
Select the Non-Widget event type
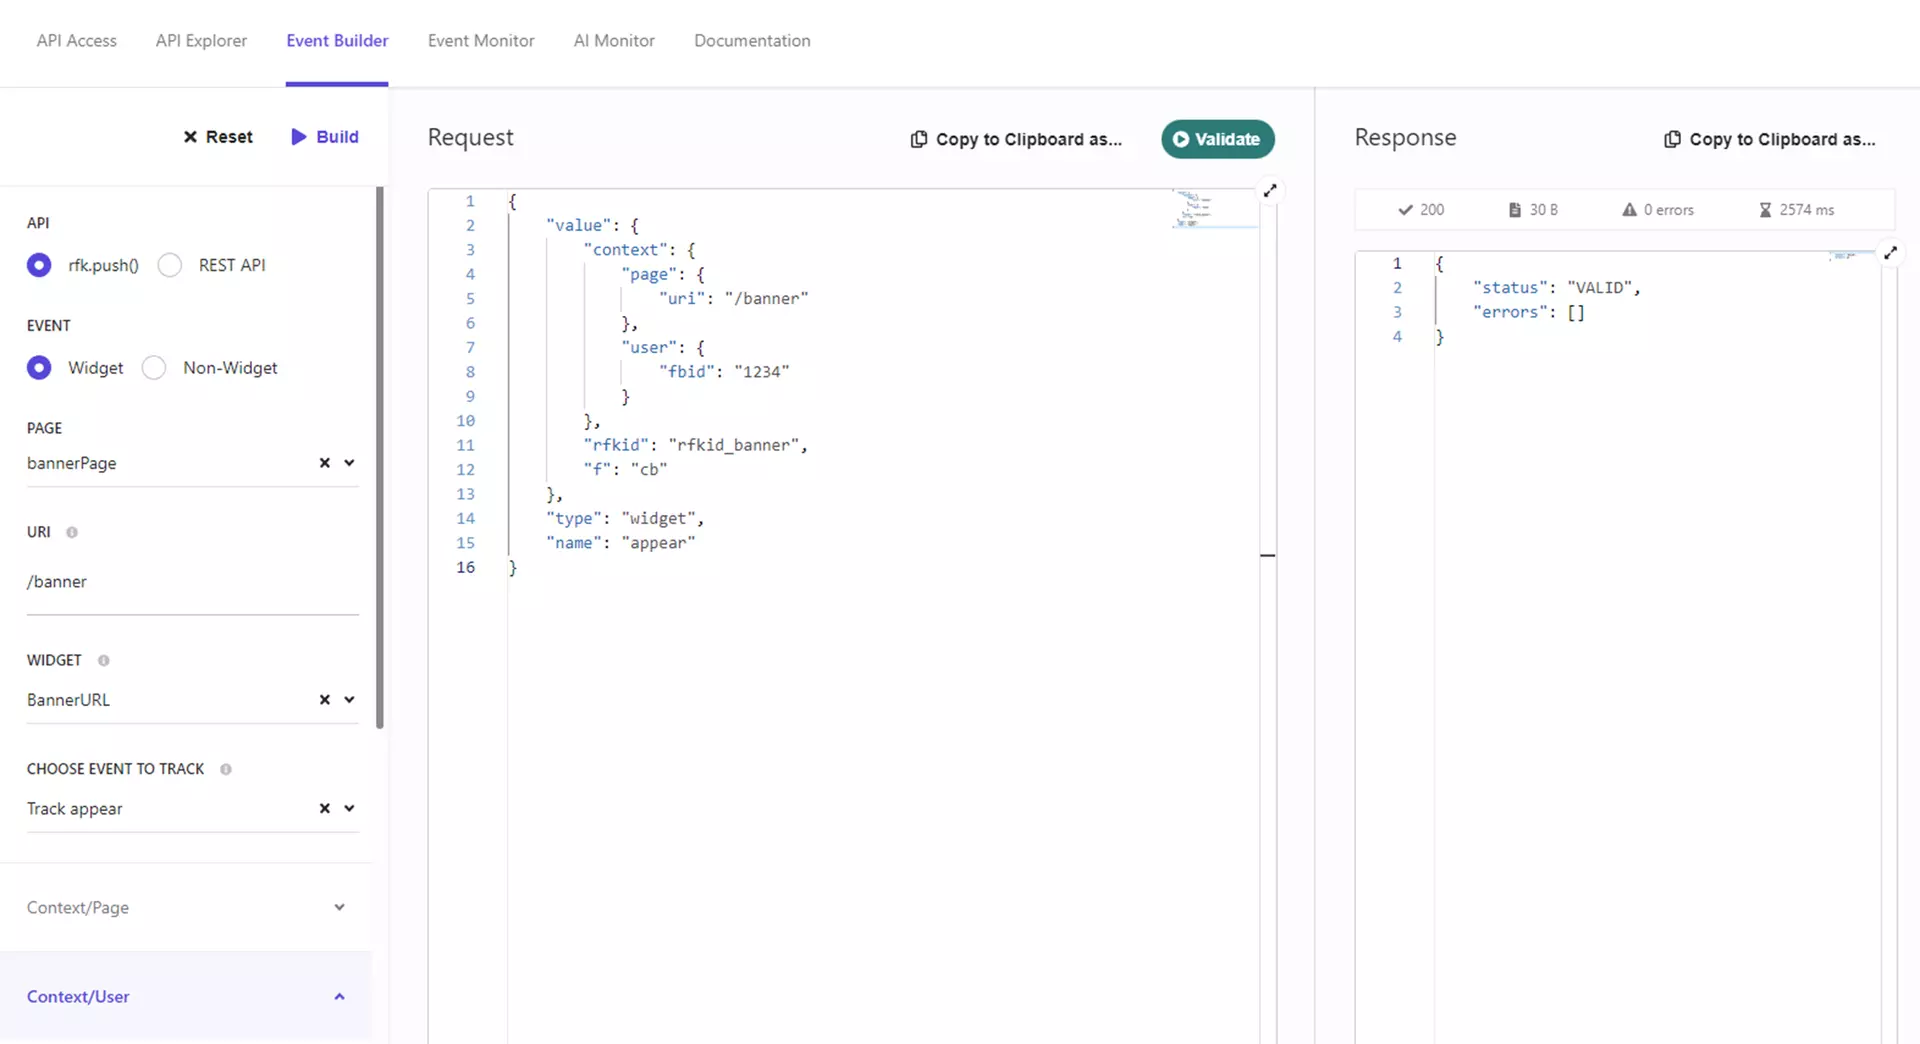pos(153,367)
